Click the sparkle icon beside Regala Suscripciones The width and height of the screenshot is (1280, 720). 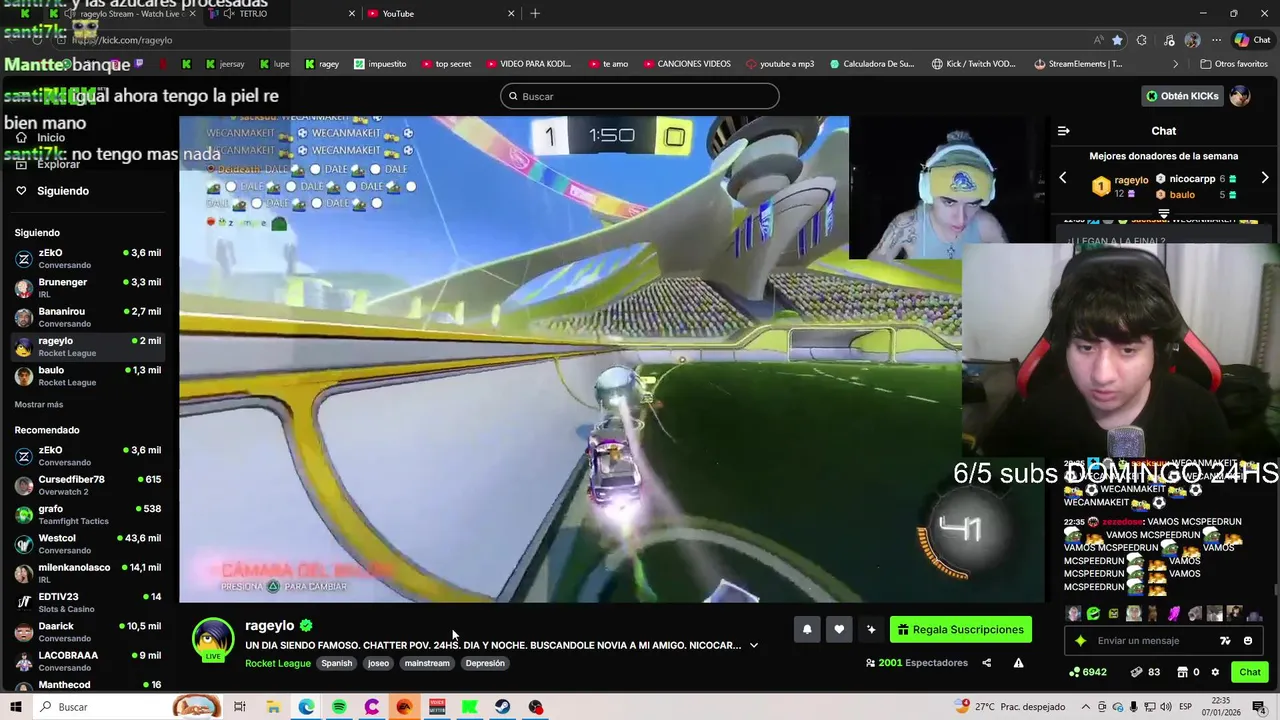point(871,629)
